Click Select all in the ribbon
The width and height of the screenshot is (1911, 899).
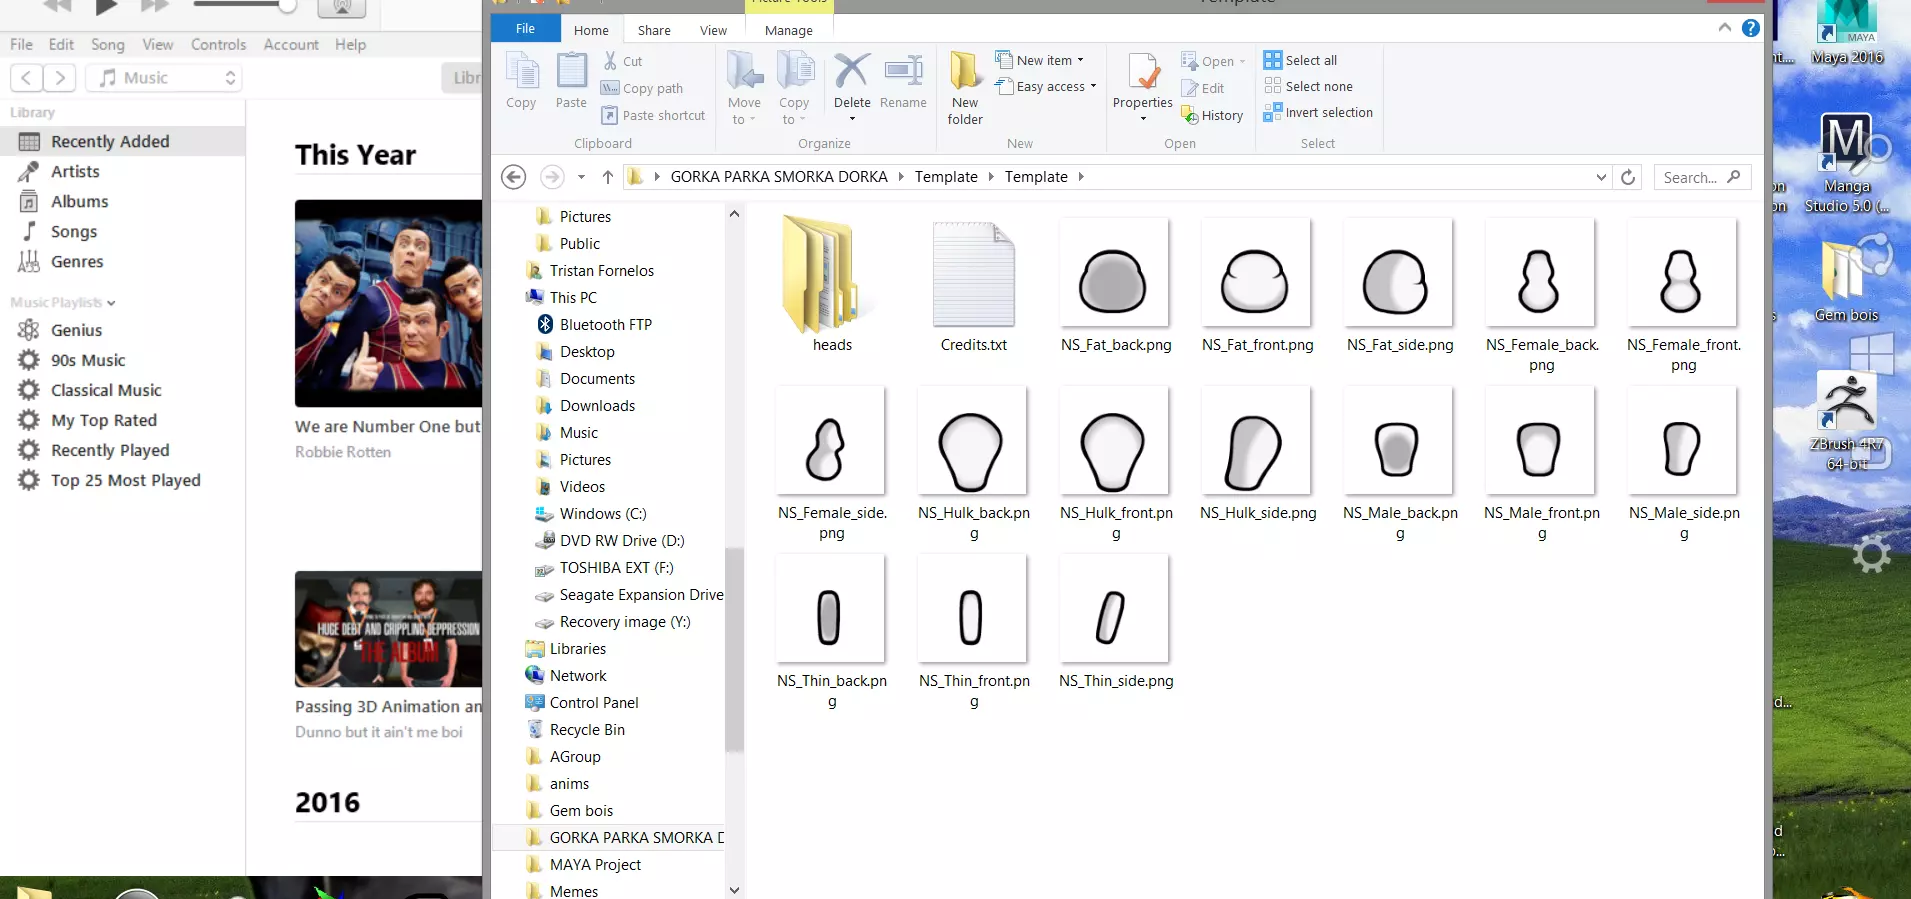(1300, 60)
